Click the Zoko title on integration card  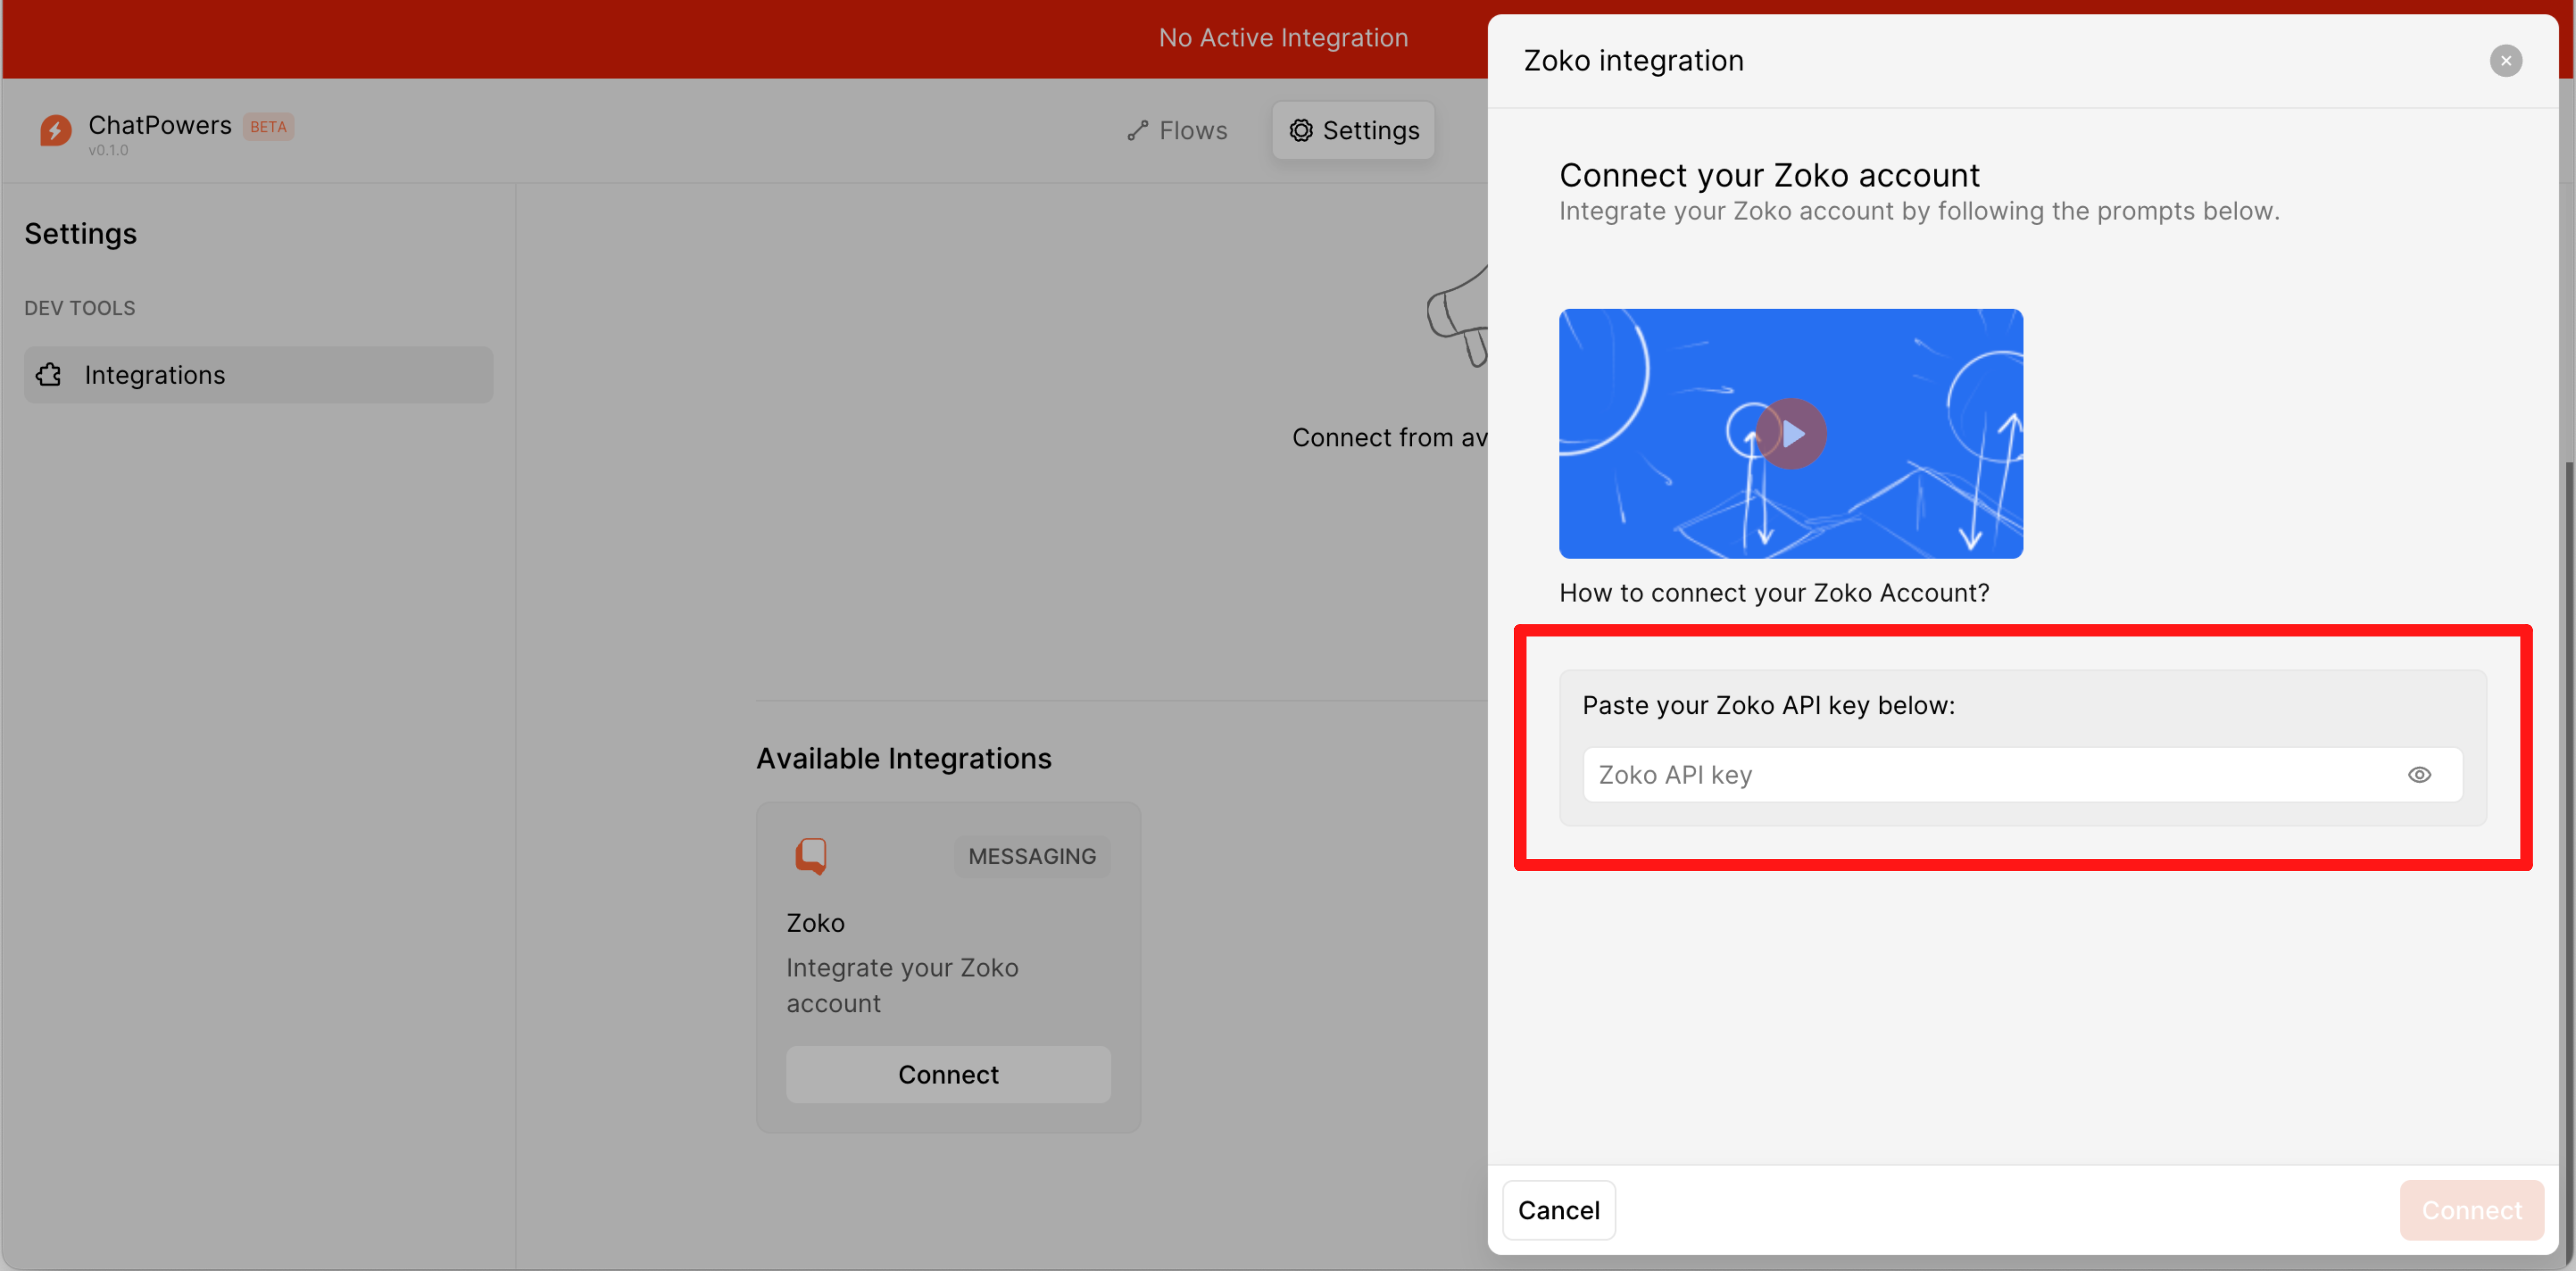click(x=815, y=923)
